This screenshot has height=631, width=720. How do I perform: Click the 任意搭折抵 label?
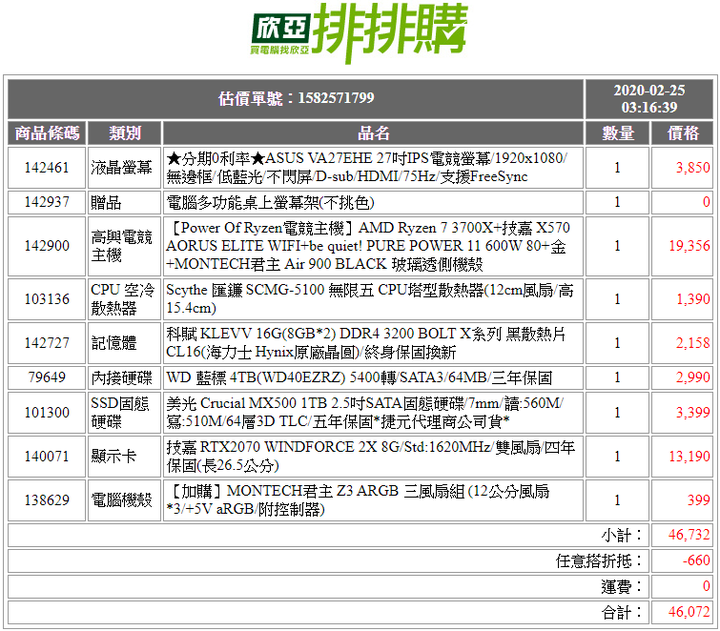tap(599, 561)
